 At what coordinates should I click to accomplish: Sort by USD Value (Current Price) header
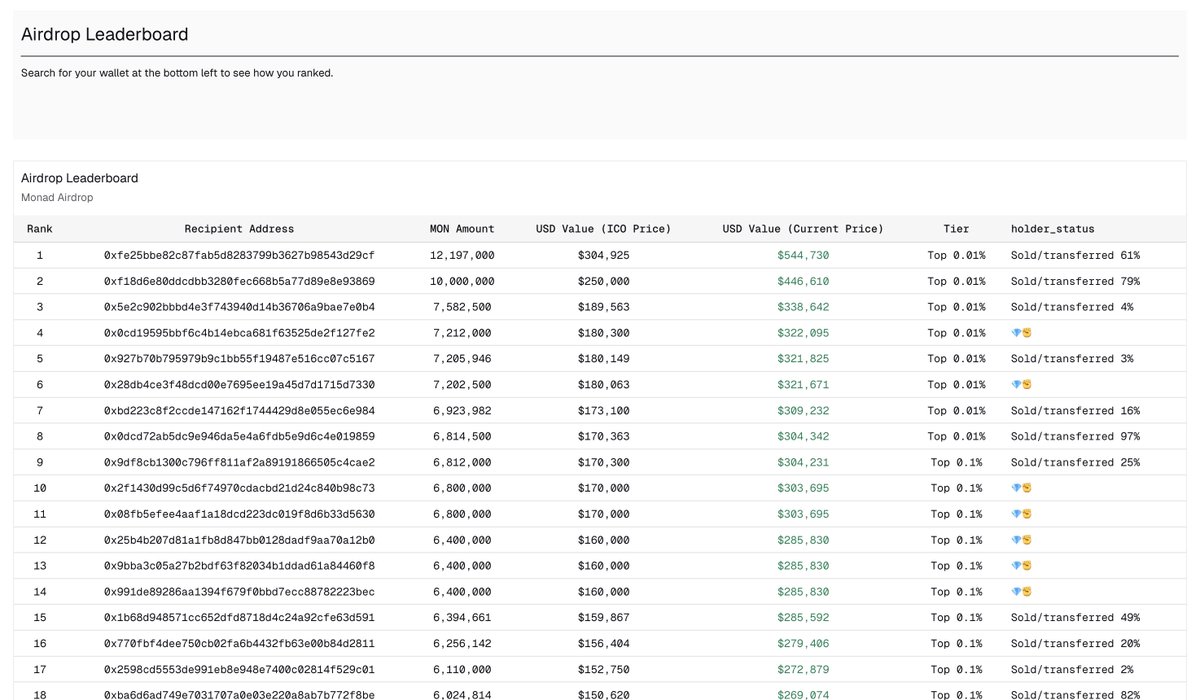pyautogui.click(x=803, y=229)
